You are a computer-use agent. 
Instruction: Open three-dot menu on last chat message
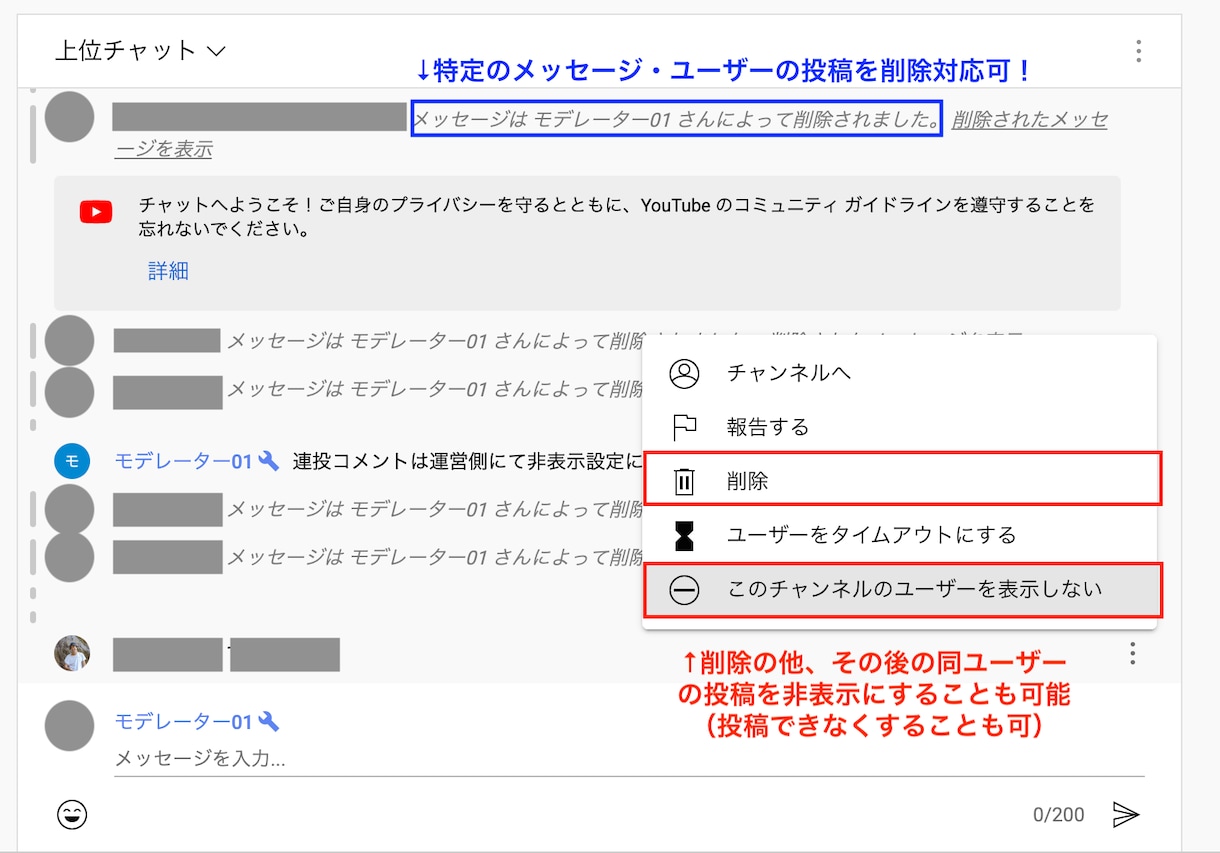1132,654
